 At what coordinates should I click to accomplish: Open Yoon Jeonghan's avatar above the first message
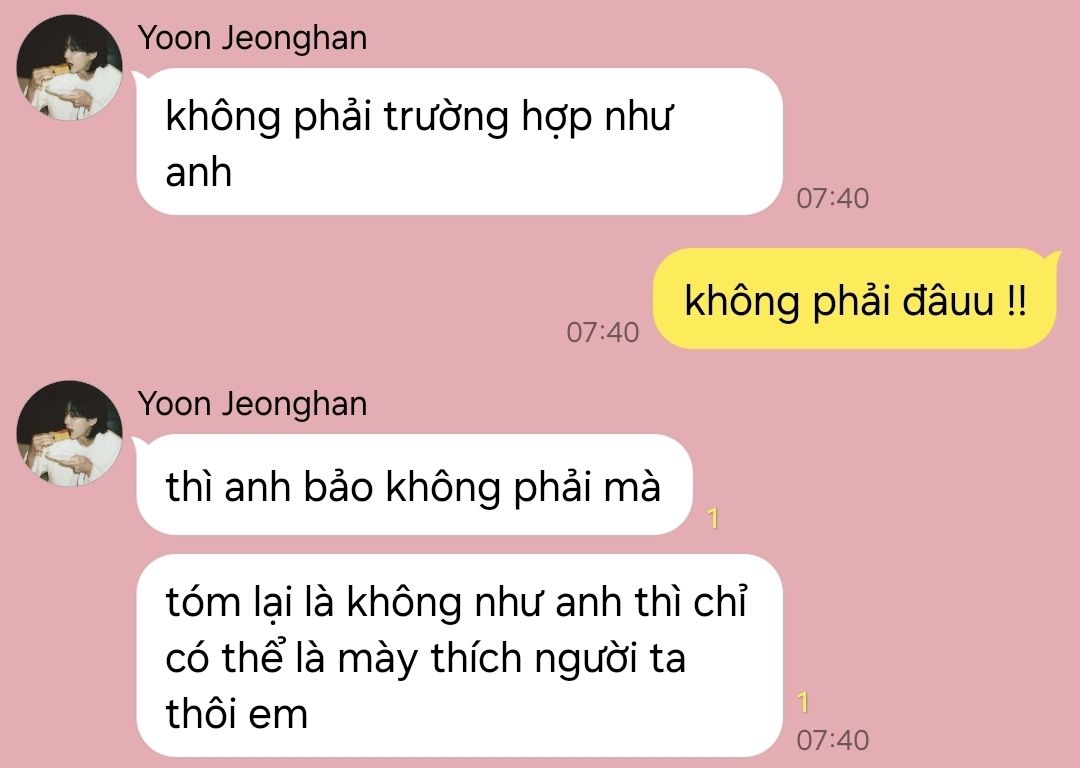pos(69,68)
